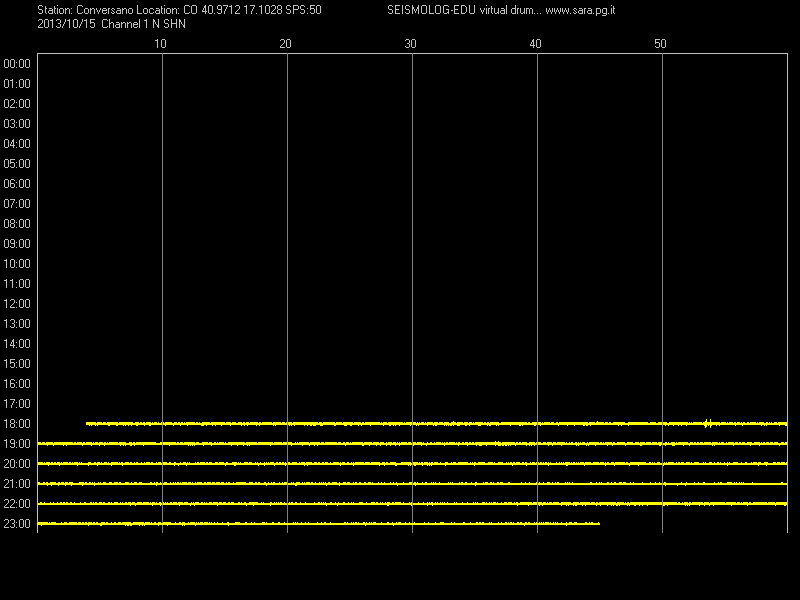Click the SEISMOLOG-EDU virtual drum title
The image size is (800, 600).
click(x=464, y=10)
